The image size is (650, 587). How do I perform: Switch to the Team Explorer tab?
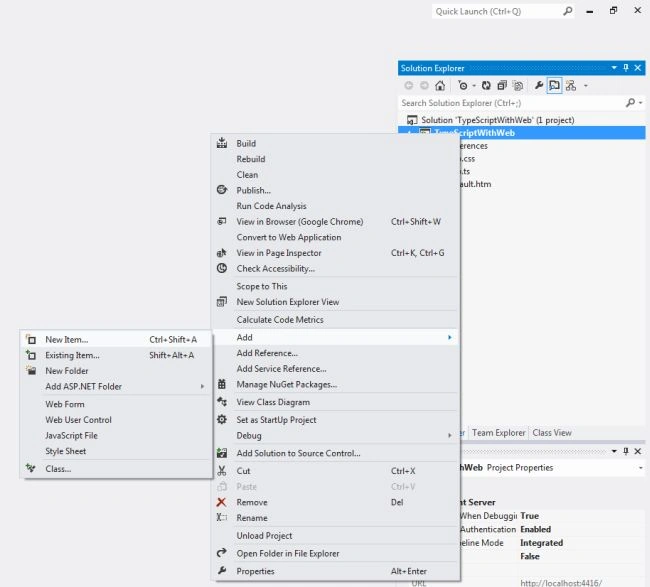tap(498, 433)
